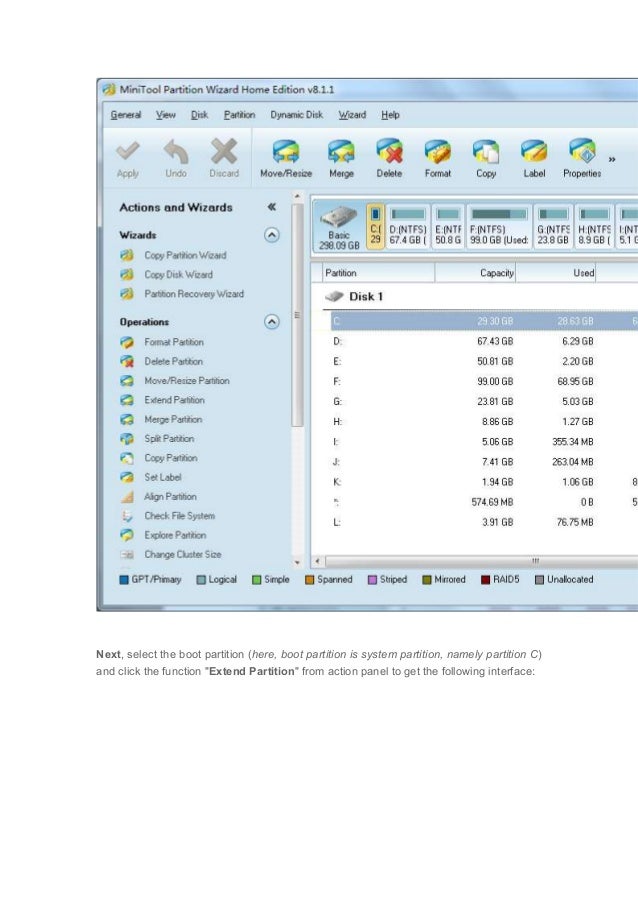This screenshot has width=638, height=903.
Task: Select D:(NTFS) block in disk map
Action: (408, 226)
